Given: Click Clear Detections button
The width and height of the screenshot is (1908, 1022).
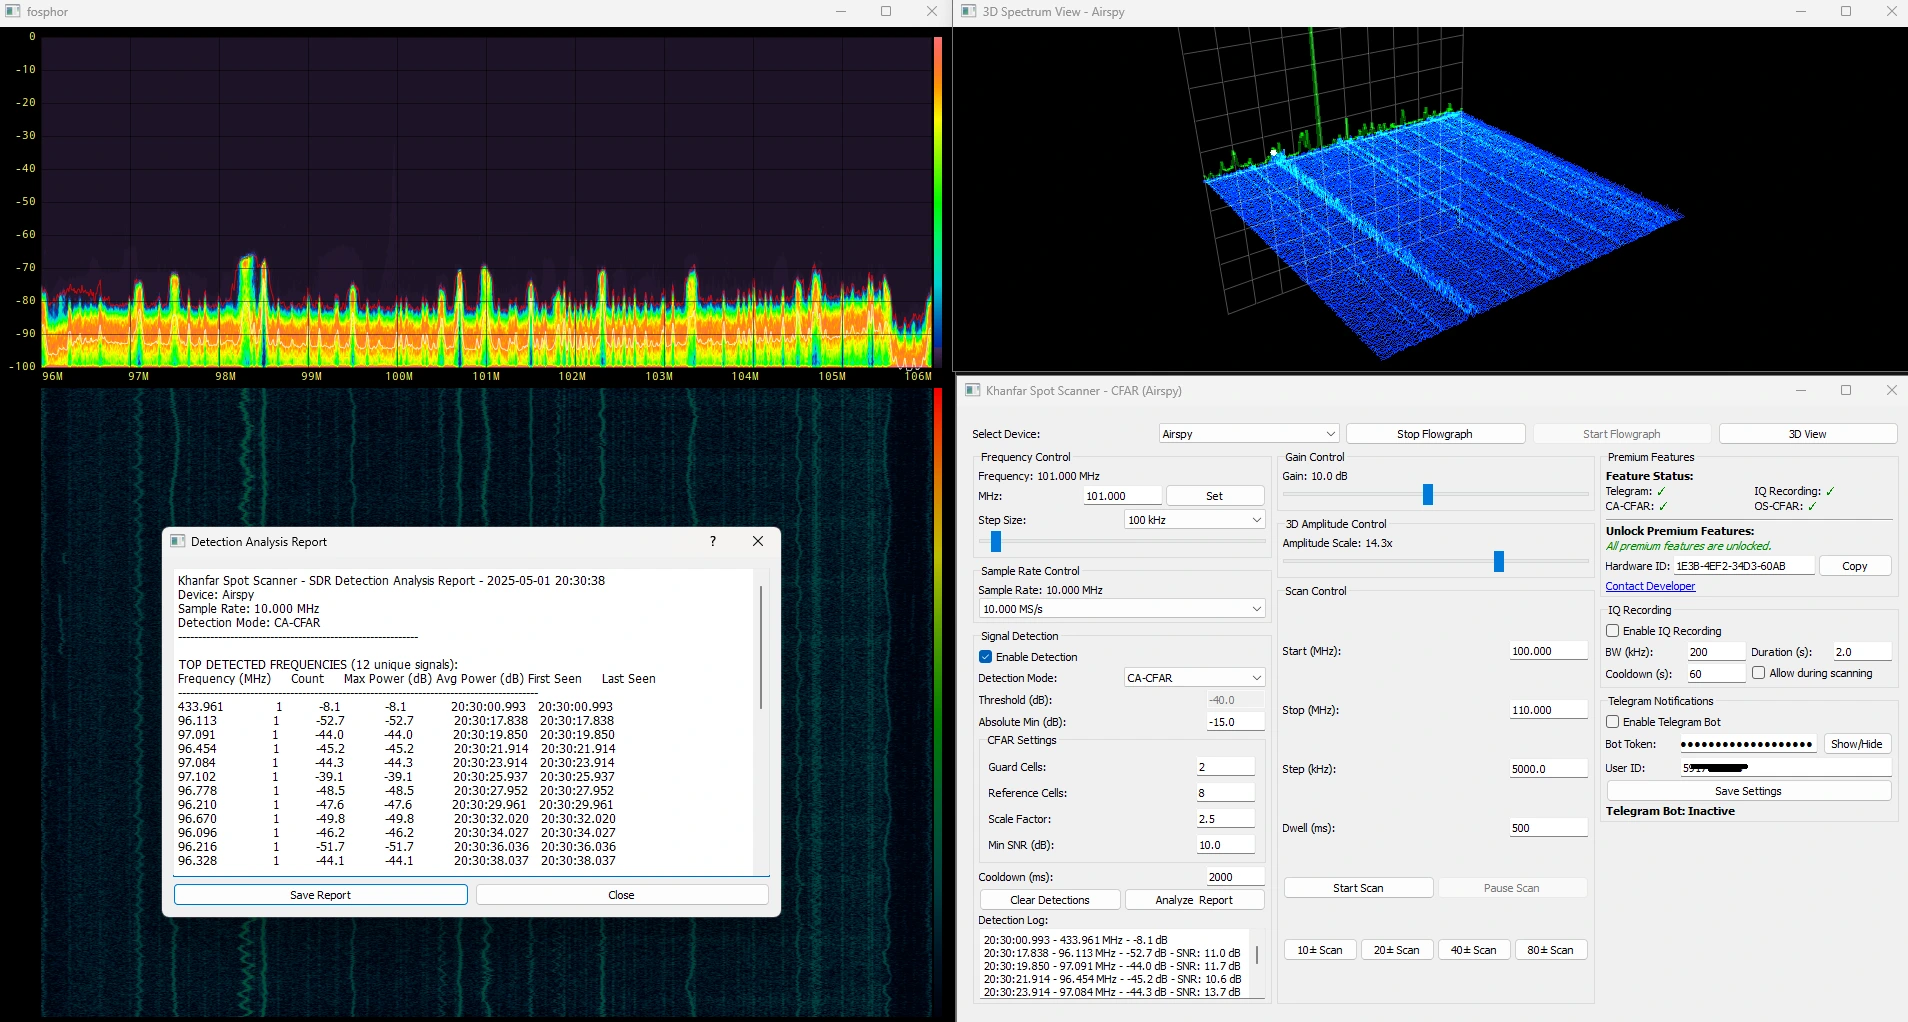Looking at the screenshot, I should pos(1050,900).
